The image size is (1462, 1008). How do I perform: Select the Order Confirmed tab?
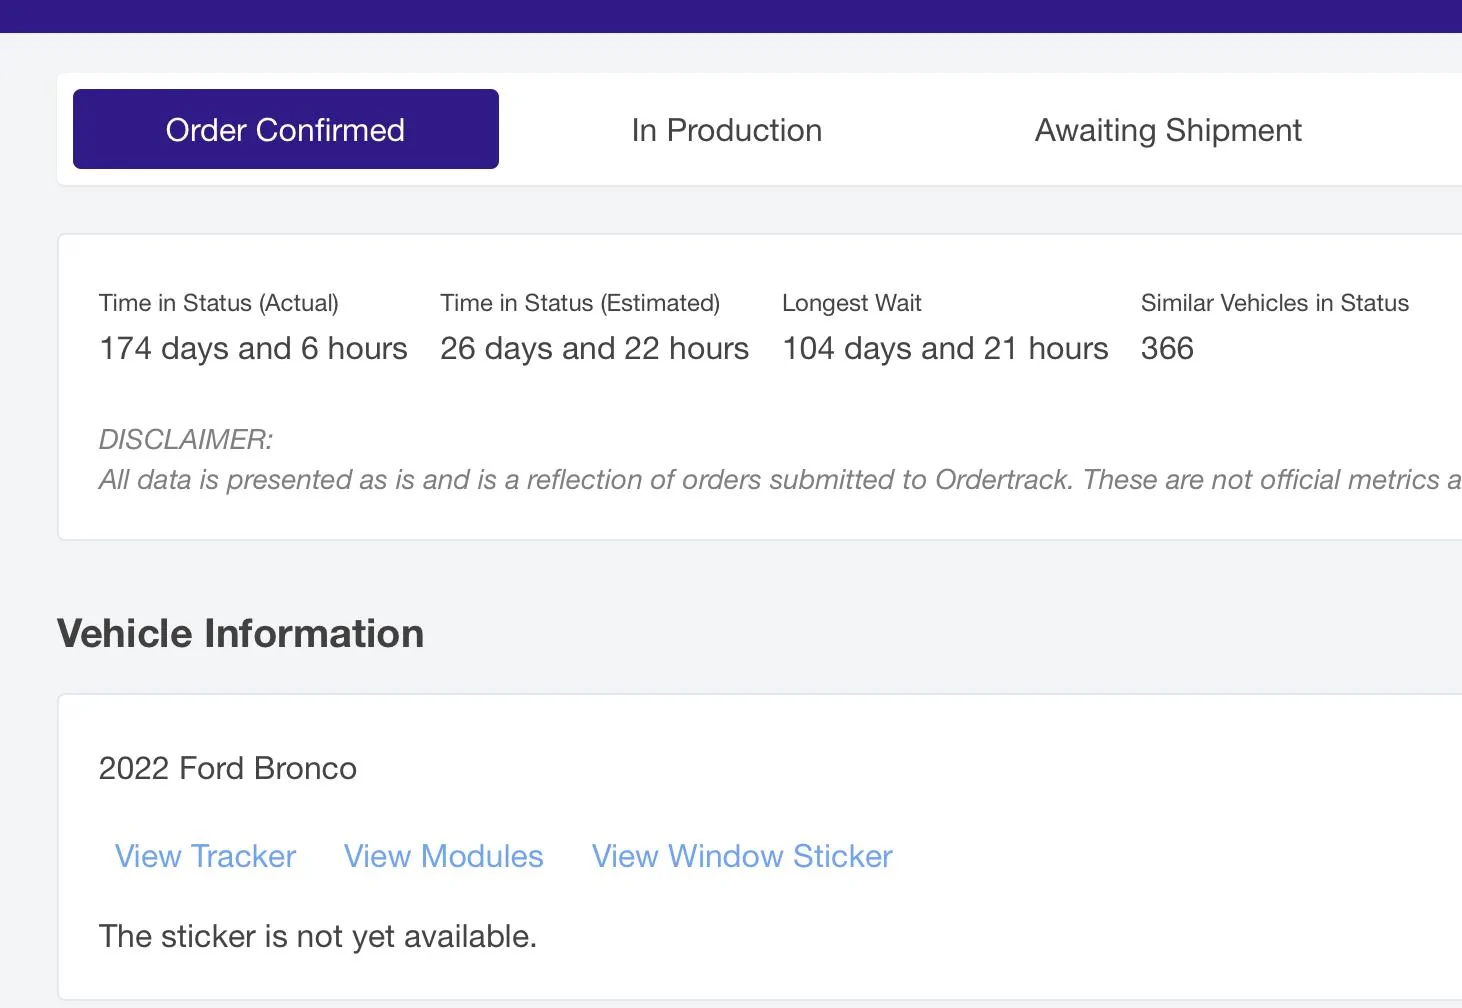click(286, 129)
